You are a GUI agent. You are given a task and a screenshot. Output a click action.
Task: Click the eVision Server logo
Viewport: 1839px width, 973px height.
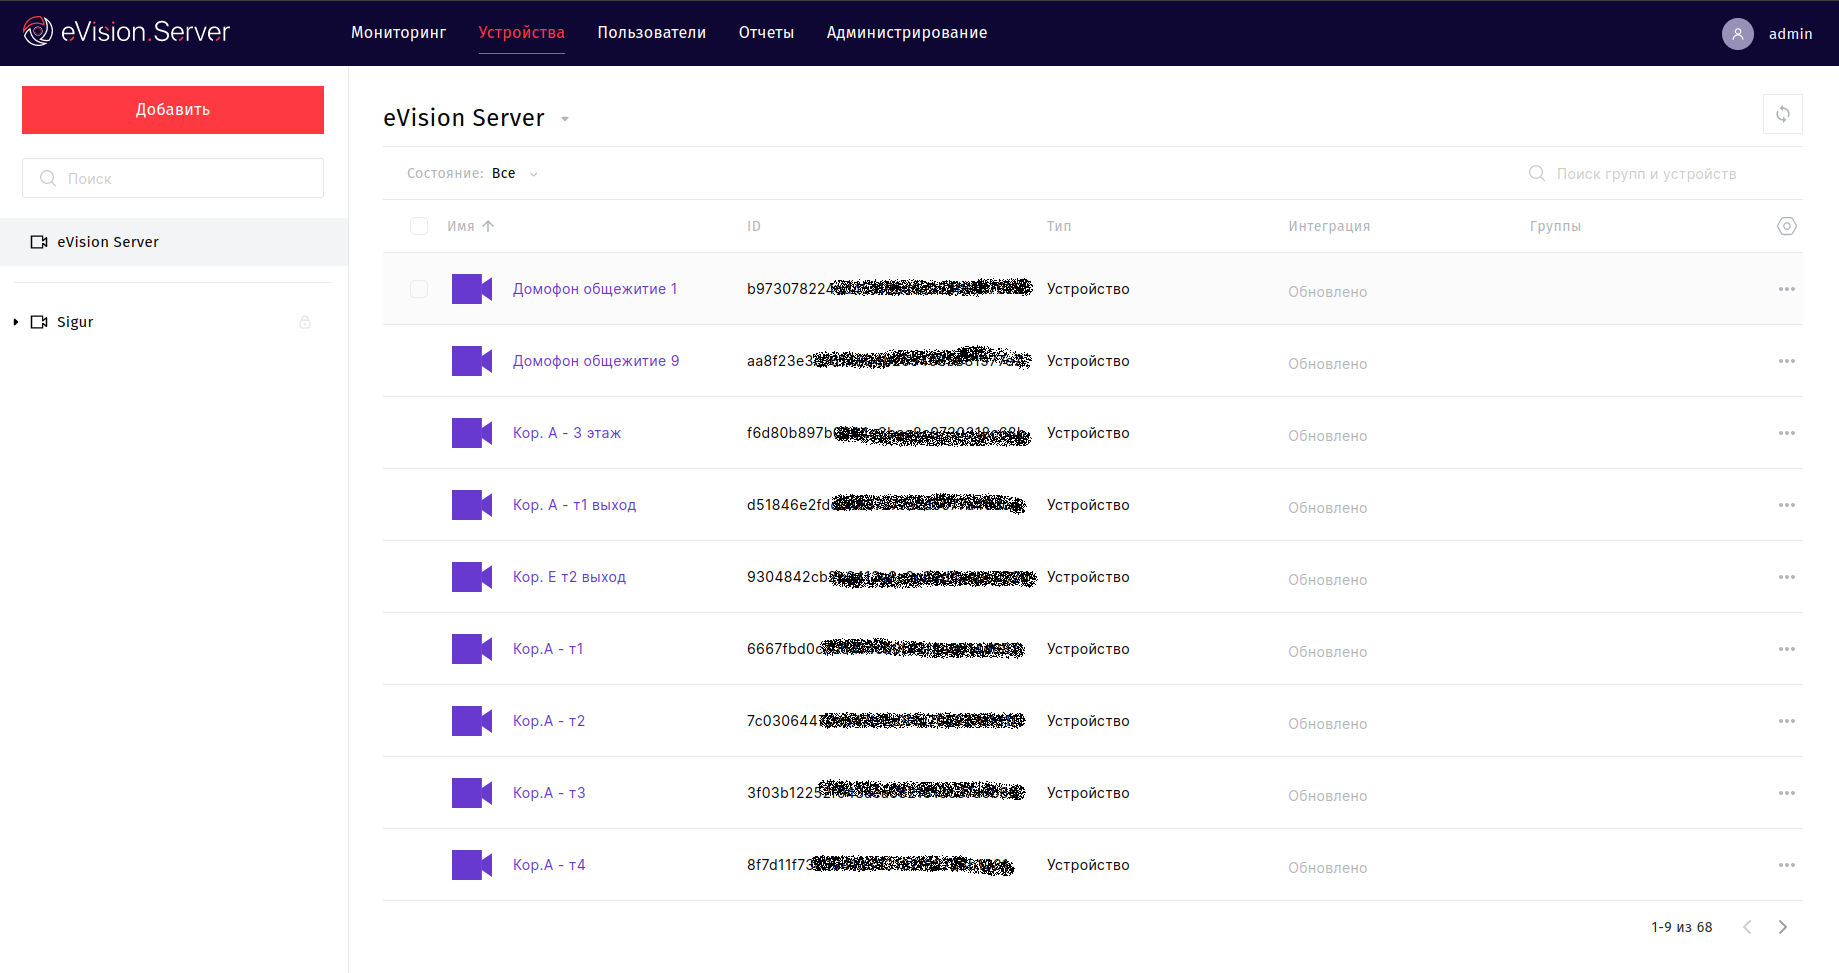(126, 32)
